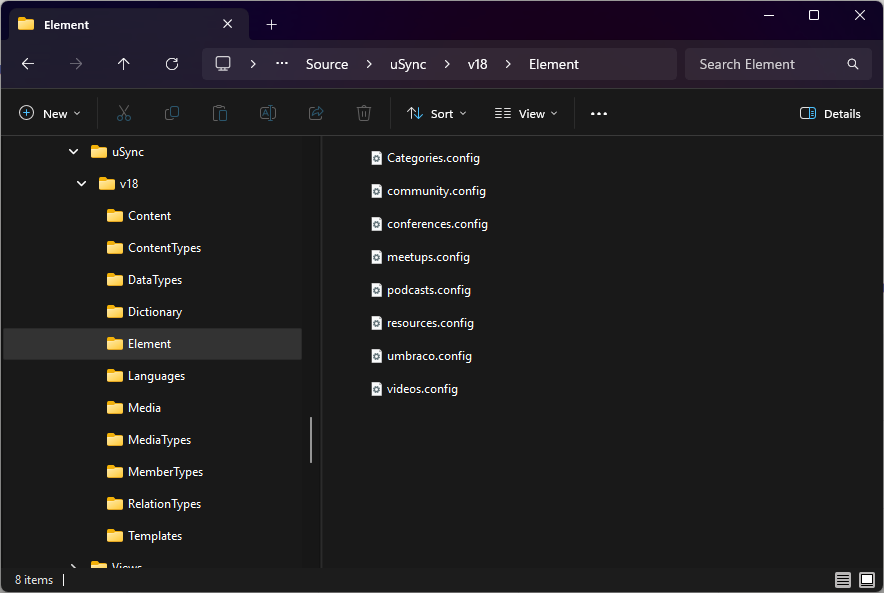Click the navigation pane scrollbar

[x=311, y=440]
